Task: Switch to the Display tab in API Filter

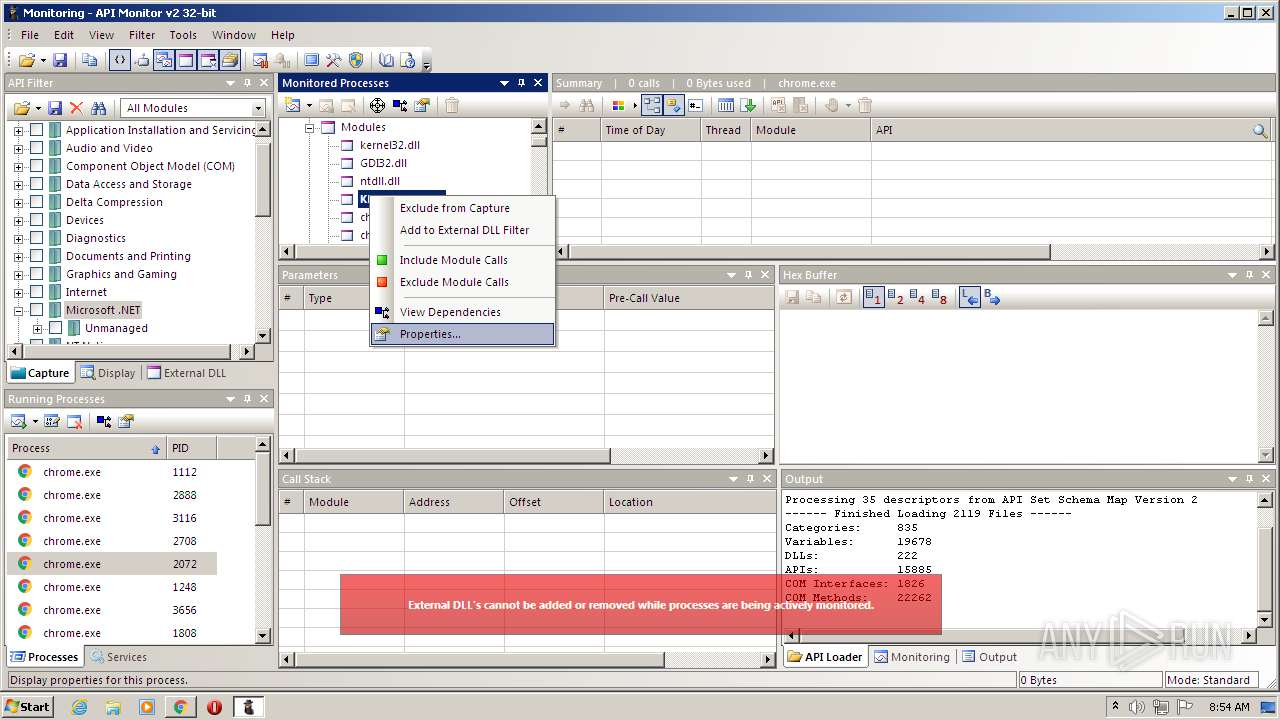Action: click(108, 373)
